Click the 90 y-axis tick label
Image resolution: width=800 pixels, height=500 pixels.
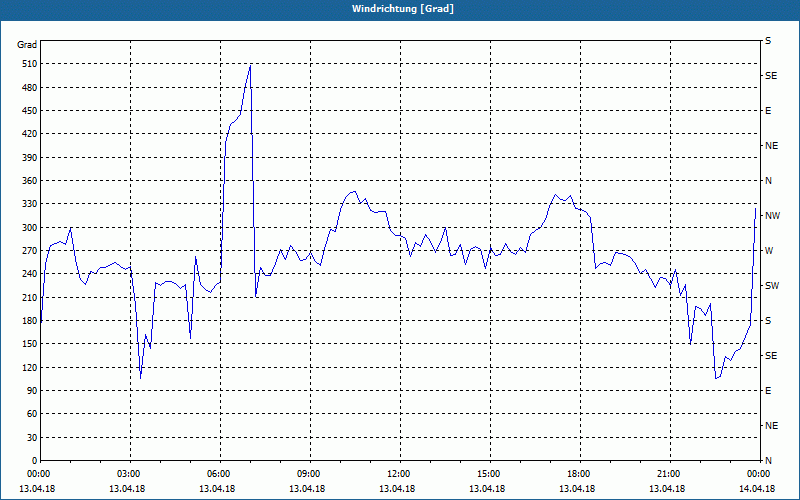[x=32, y=390]
